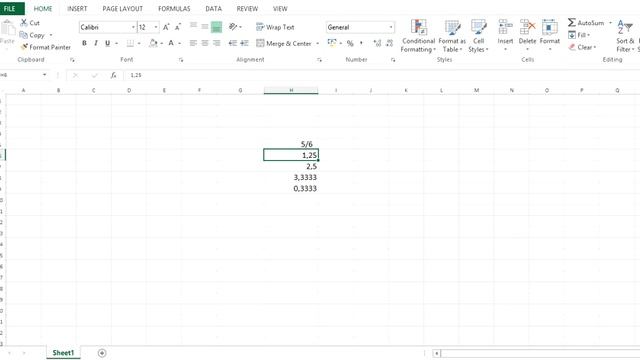Select the cell containing 5/6

(291, 144)
